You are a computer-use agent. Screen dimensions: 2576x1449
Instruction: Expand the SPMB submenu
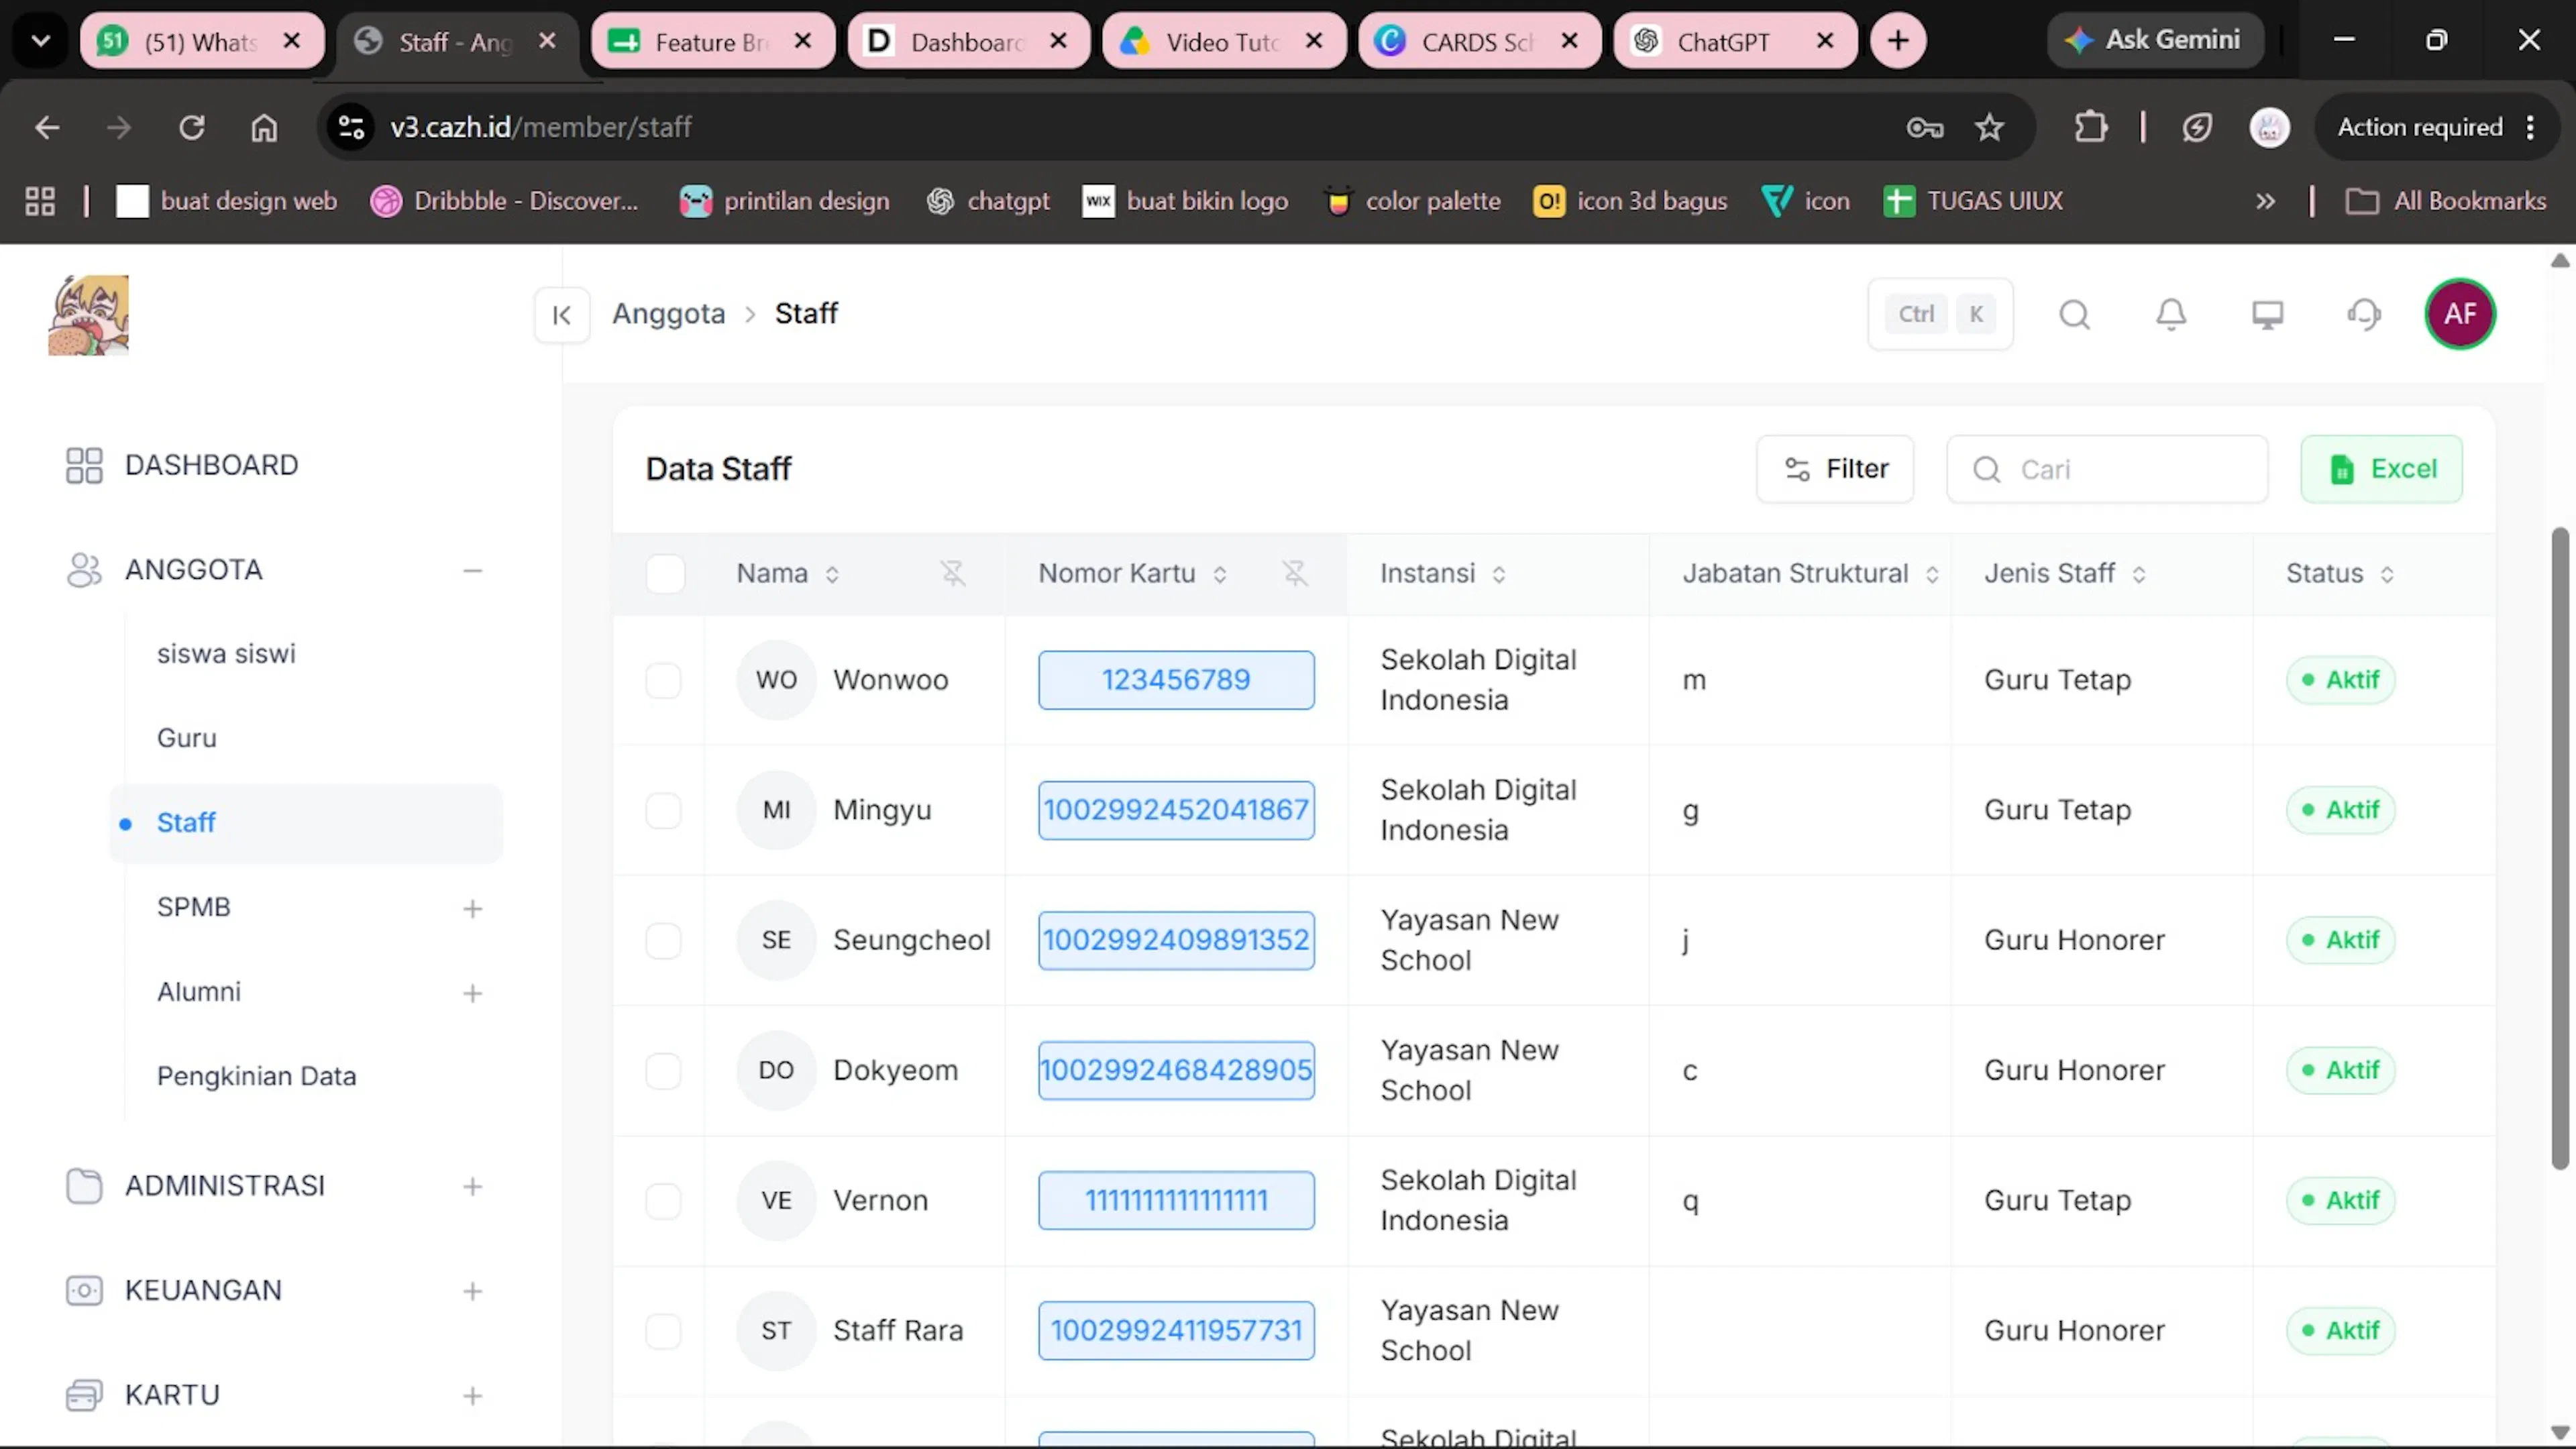tap(473, 908)
